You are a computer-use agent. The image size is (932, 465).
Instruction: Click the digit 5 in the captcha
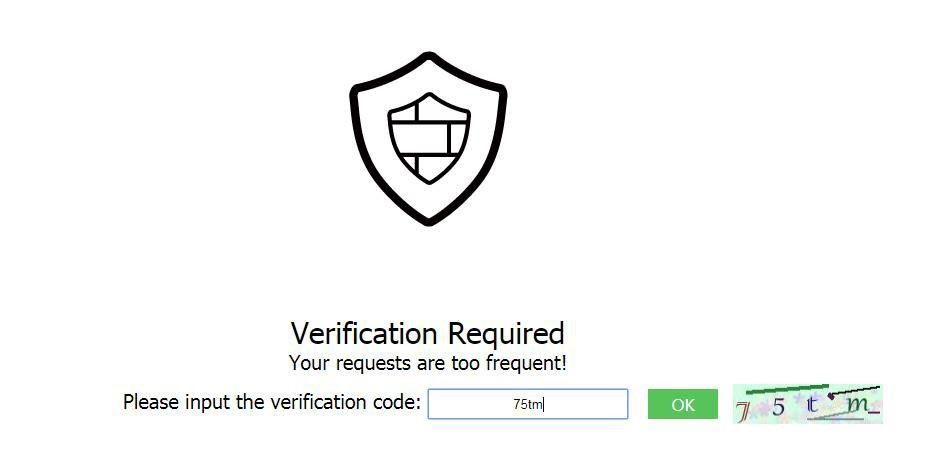click(778, 407)
